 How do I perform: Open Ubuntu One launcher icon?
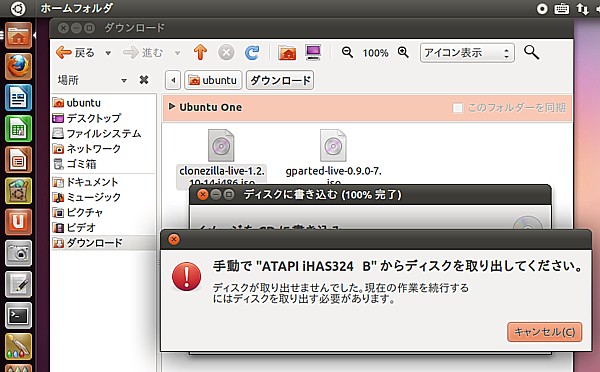[x=18, y=222]
